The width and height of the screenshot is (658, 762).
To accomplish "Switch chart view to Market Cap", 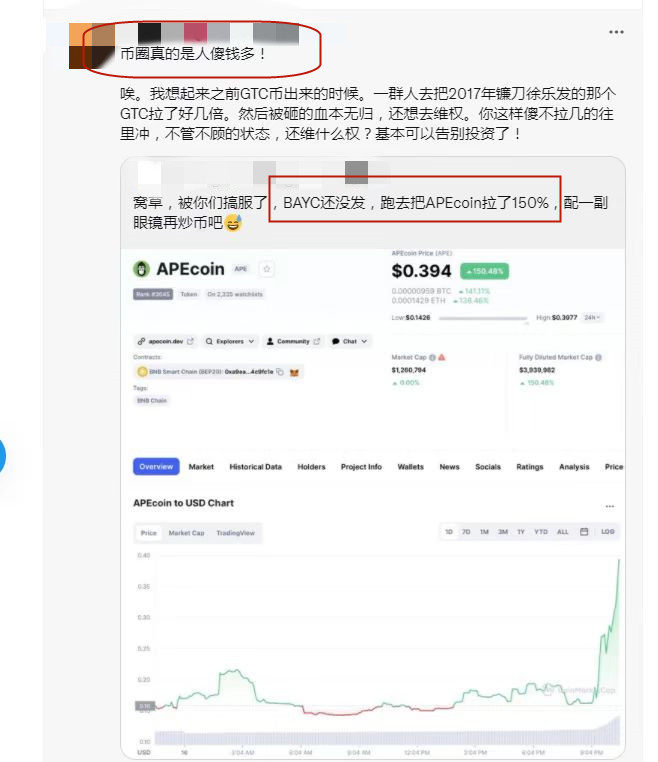I will (x=186, y=533).
